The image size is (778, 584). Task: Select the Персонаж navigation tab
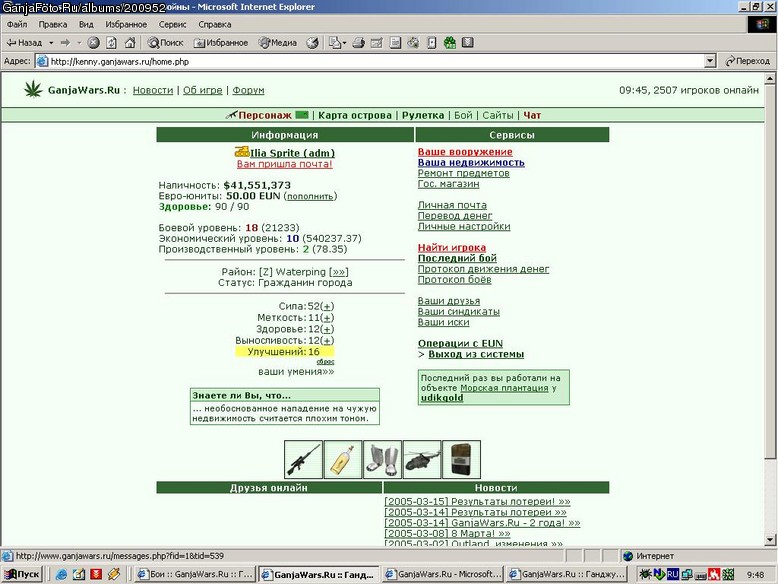pos(265,115)
